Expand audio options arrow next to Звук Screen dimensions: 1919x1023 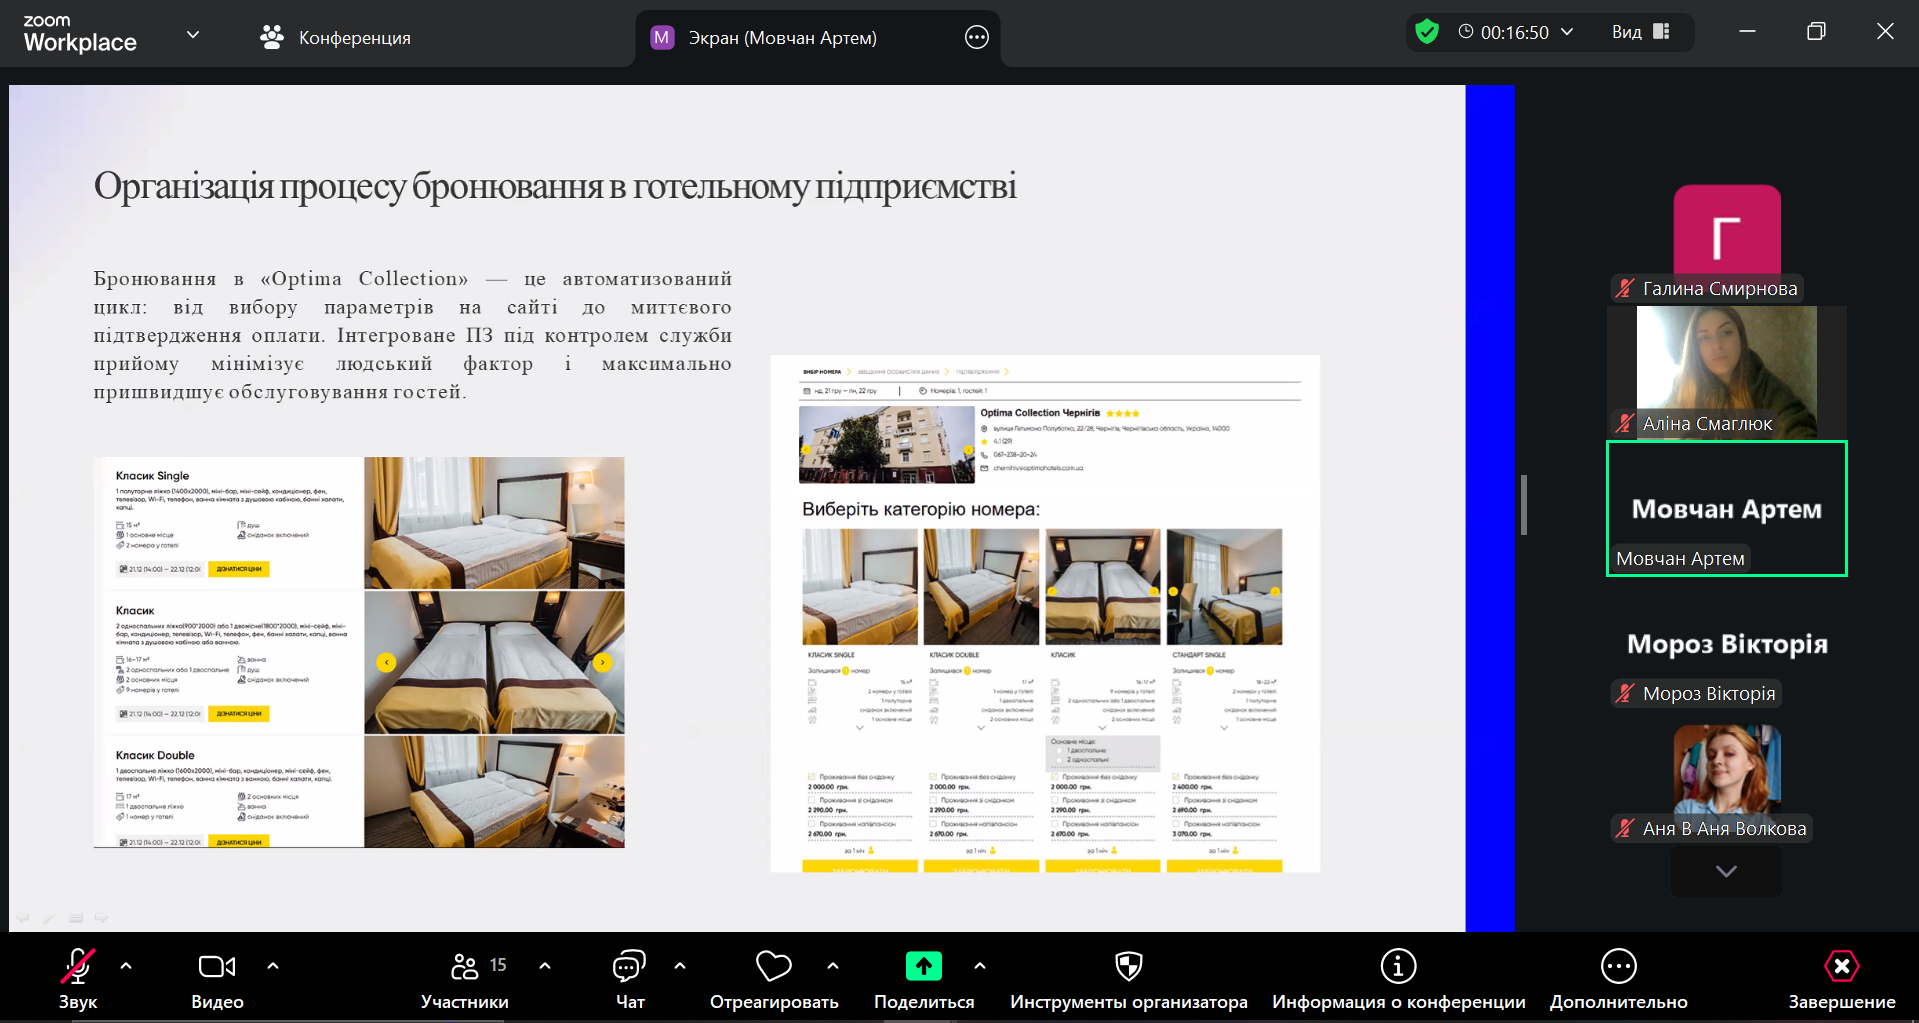click(x=126, y=966)
